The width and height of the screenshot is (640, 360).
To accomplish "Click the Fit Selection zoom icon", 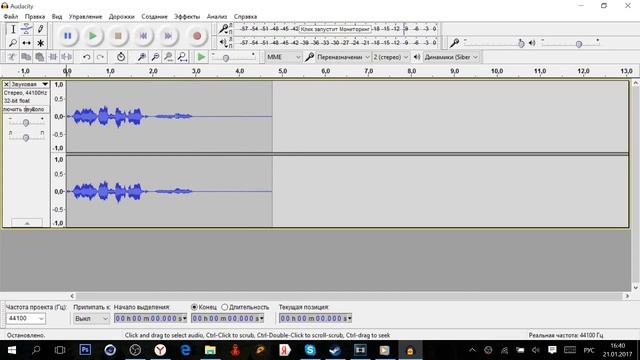I will coord(169,57).
